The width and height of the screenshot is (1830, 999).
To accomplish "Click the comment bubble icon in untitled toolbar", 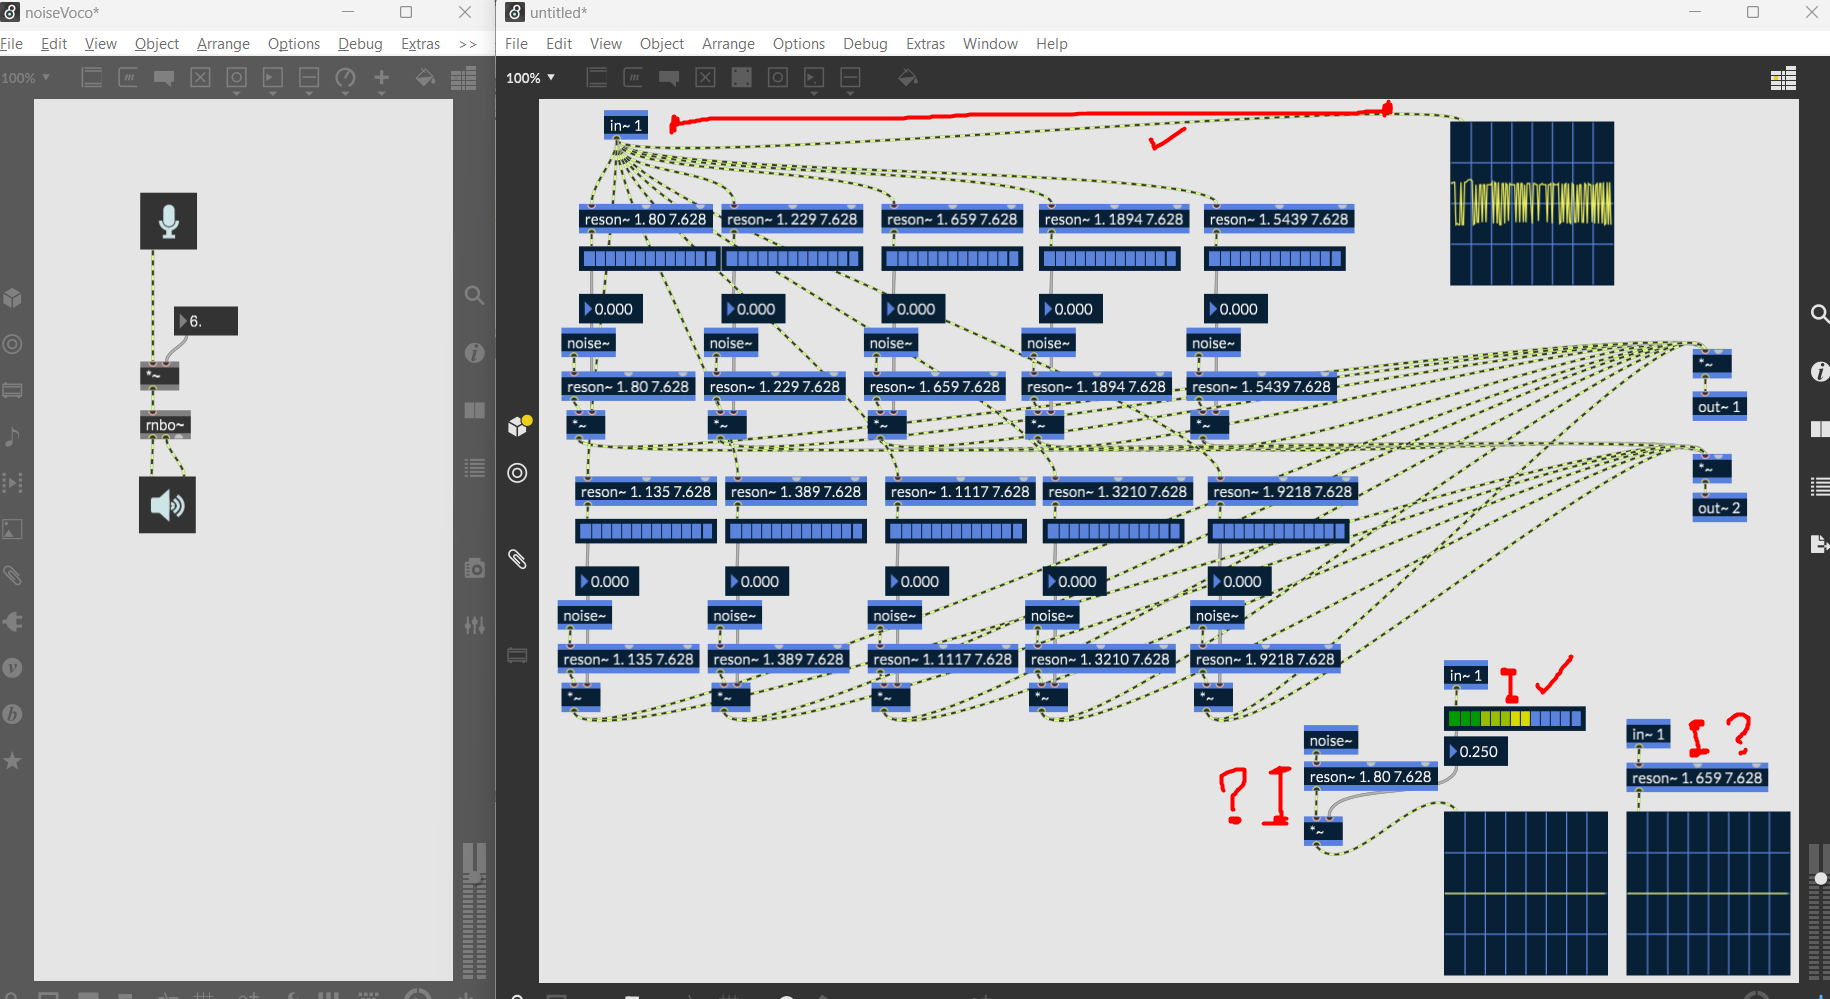I will point(669,78).
